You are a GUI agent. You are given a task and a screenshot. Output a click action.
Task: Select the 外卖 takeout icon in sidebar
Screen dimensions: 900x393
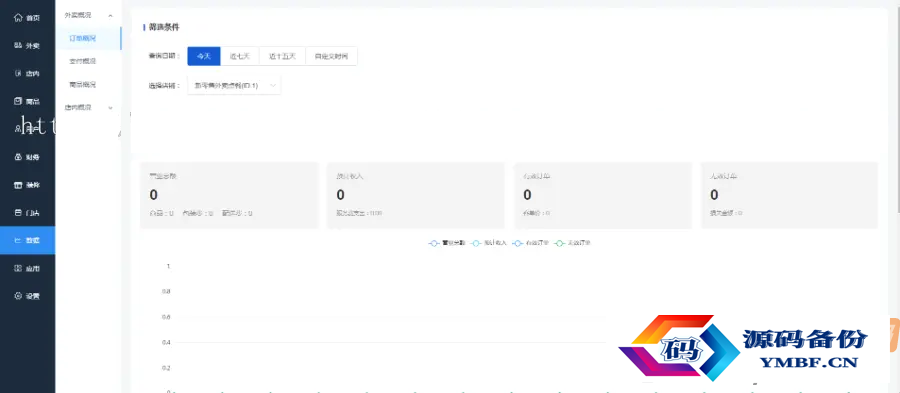(x=18, y=46)
